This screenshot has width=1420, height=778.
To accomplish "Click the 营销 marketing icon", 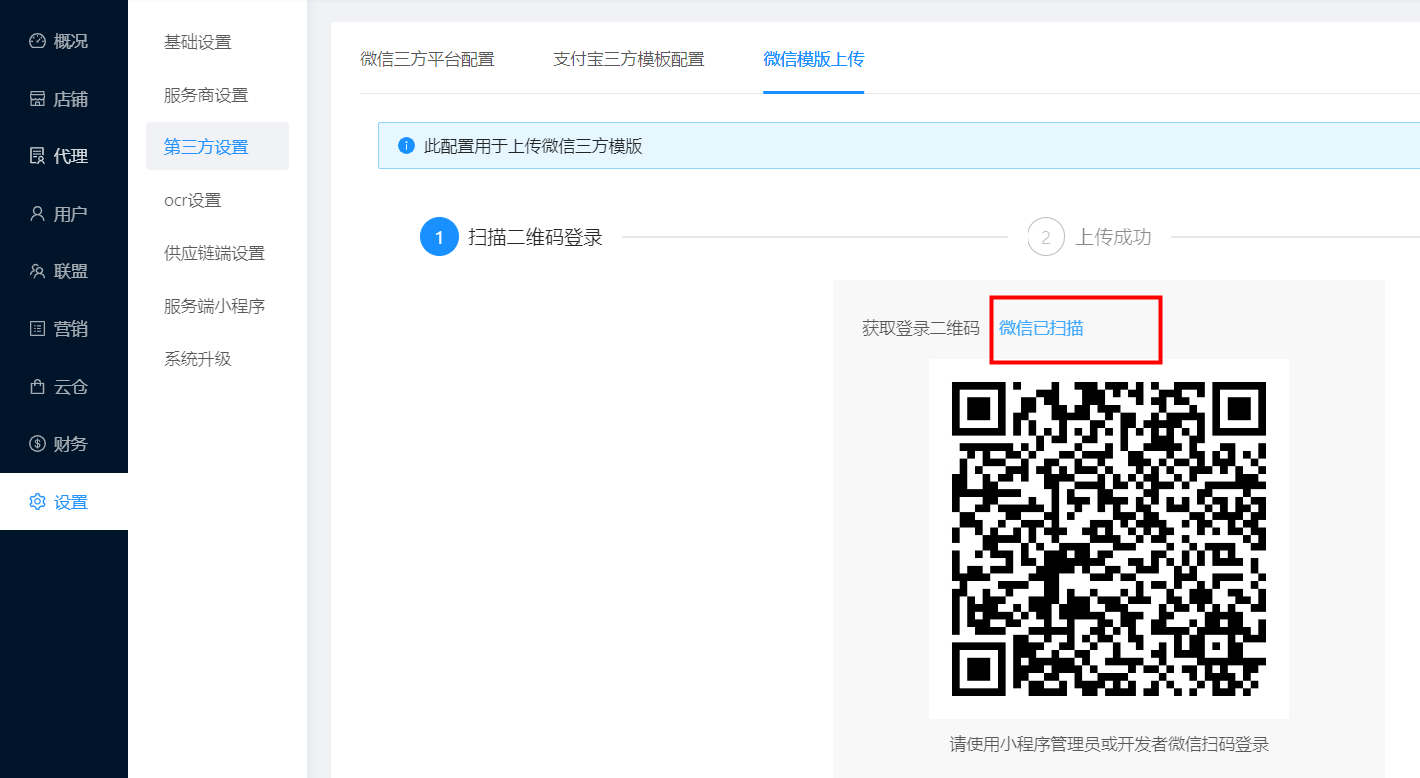I will (38, 329).
